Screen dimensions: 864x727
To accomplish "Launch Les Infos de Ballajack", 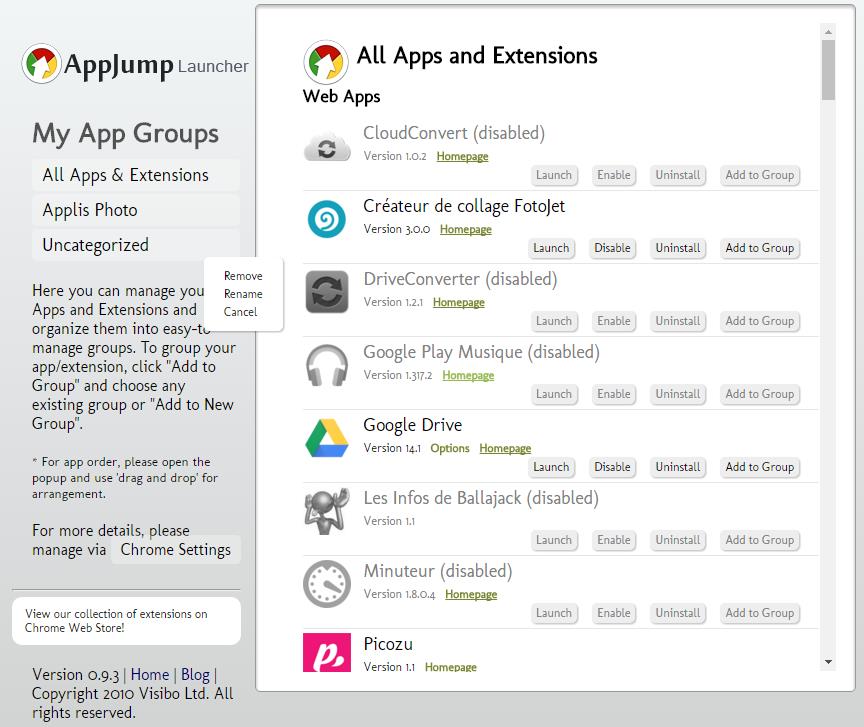I will click(x=554, y=540).
